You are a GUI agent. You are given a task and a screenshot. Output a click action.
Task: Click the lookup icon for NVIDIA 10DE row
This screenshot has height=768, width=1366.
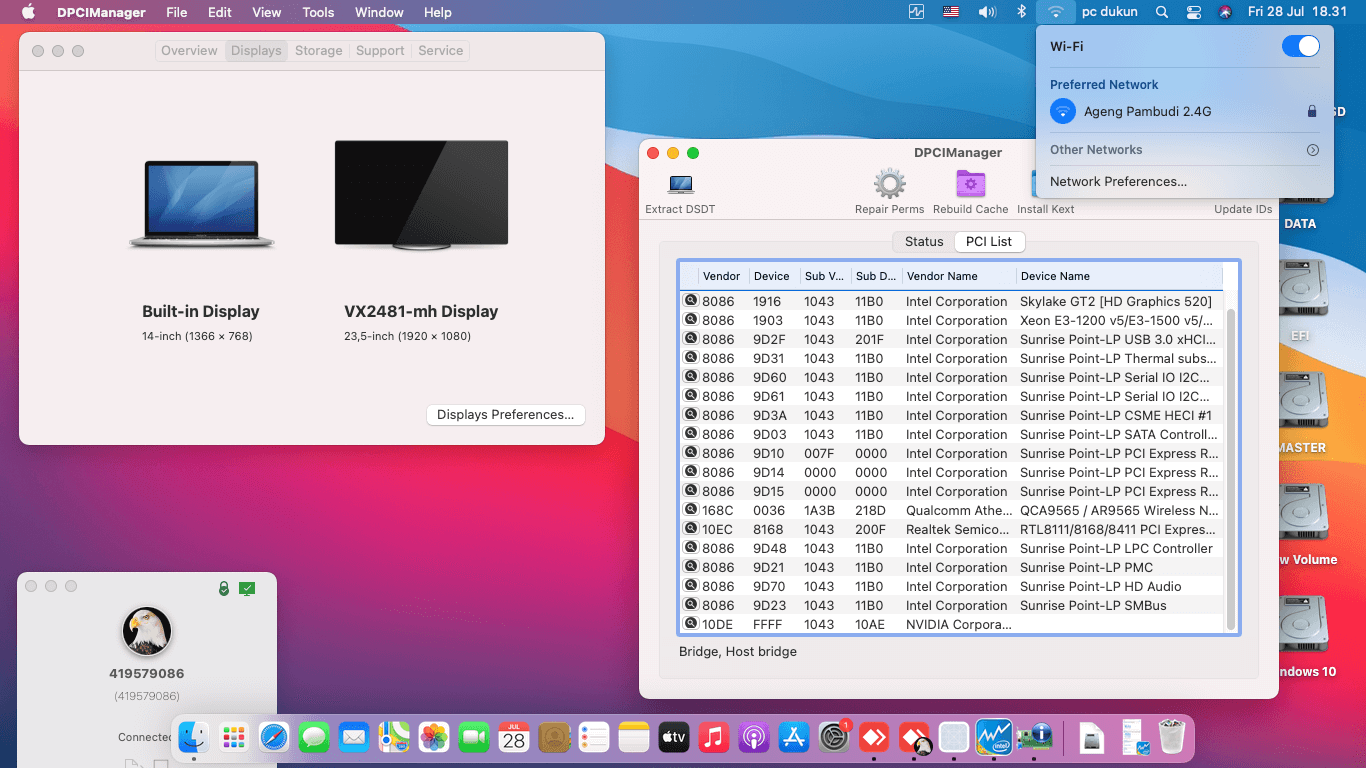coord(690,624)
